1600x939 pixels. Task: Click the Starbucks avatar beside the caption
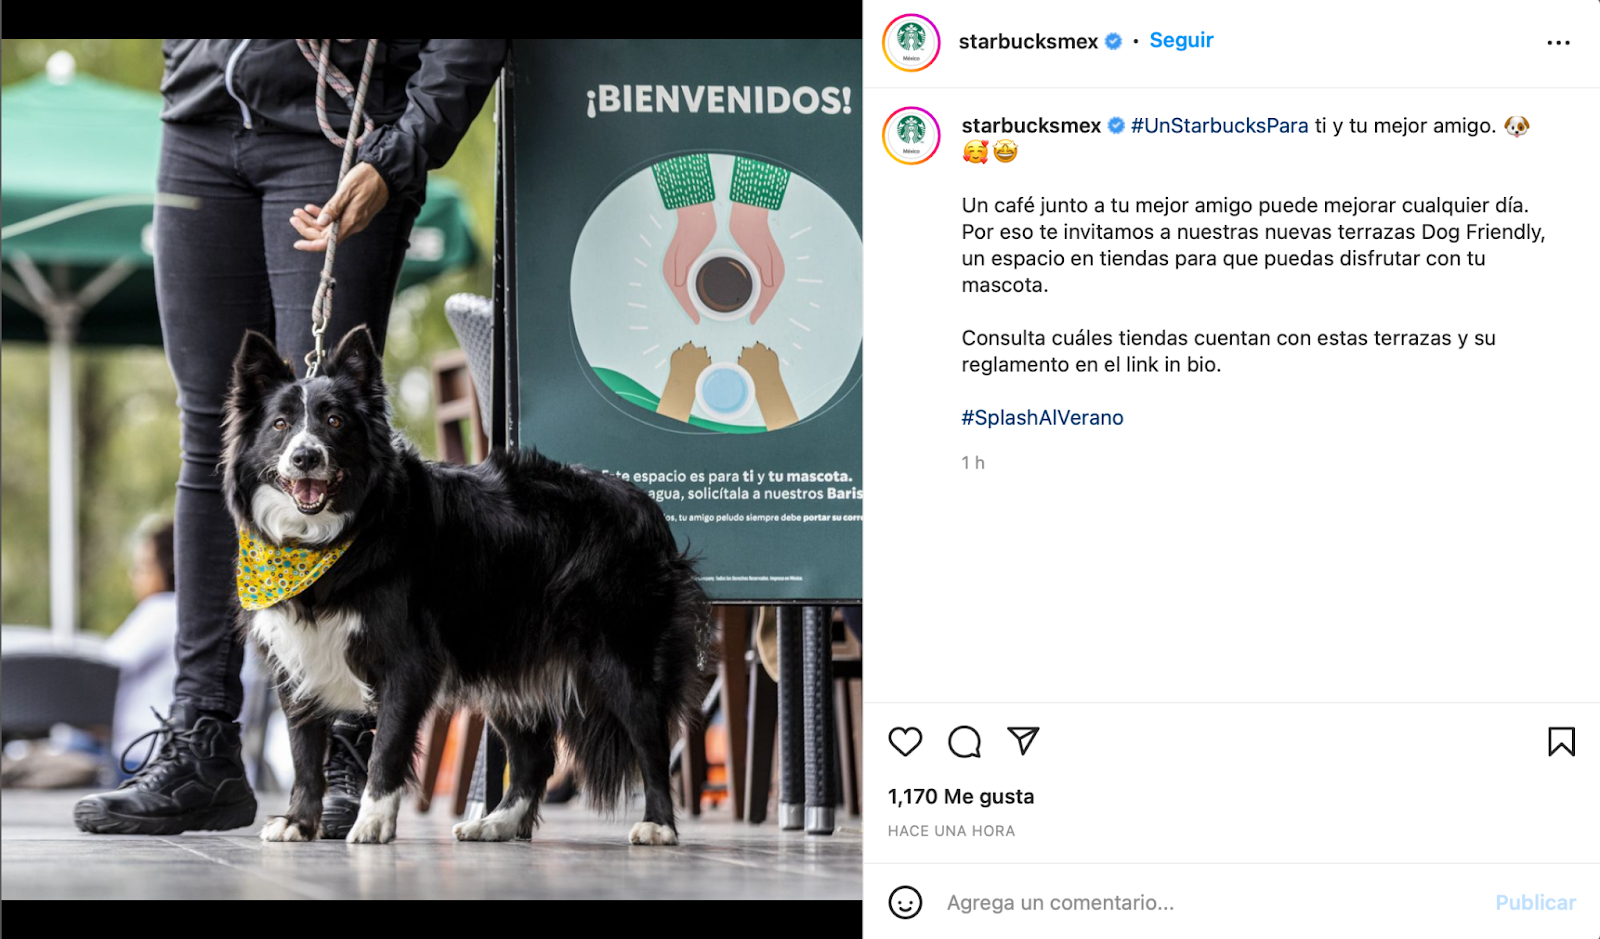(911, 135)
